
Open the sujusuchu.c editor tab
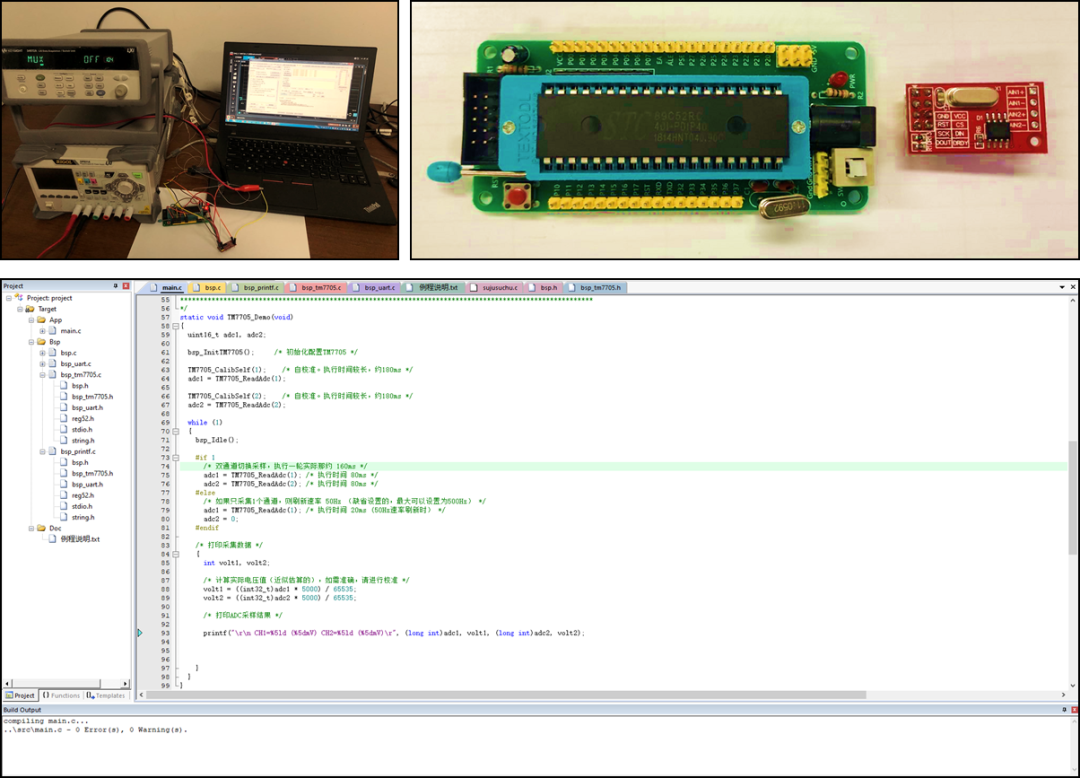click(495, 288)
